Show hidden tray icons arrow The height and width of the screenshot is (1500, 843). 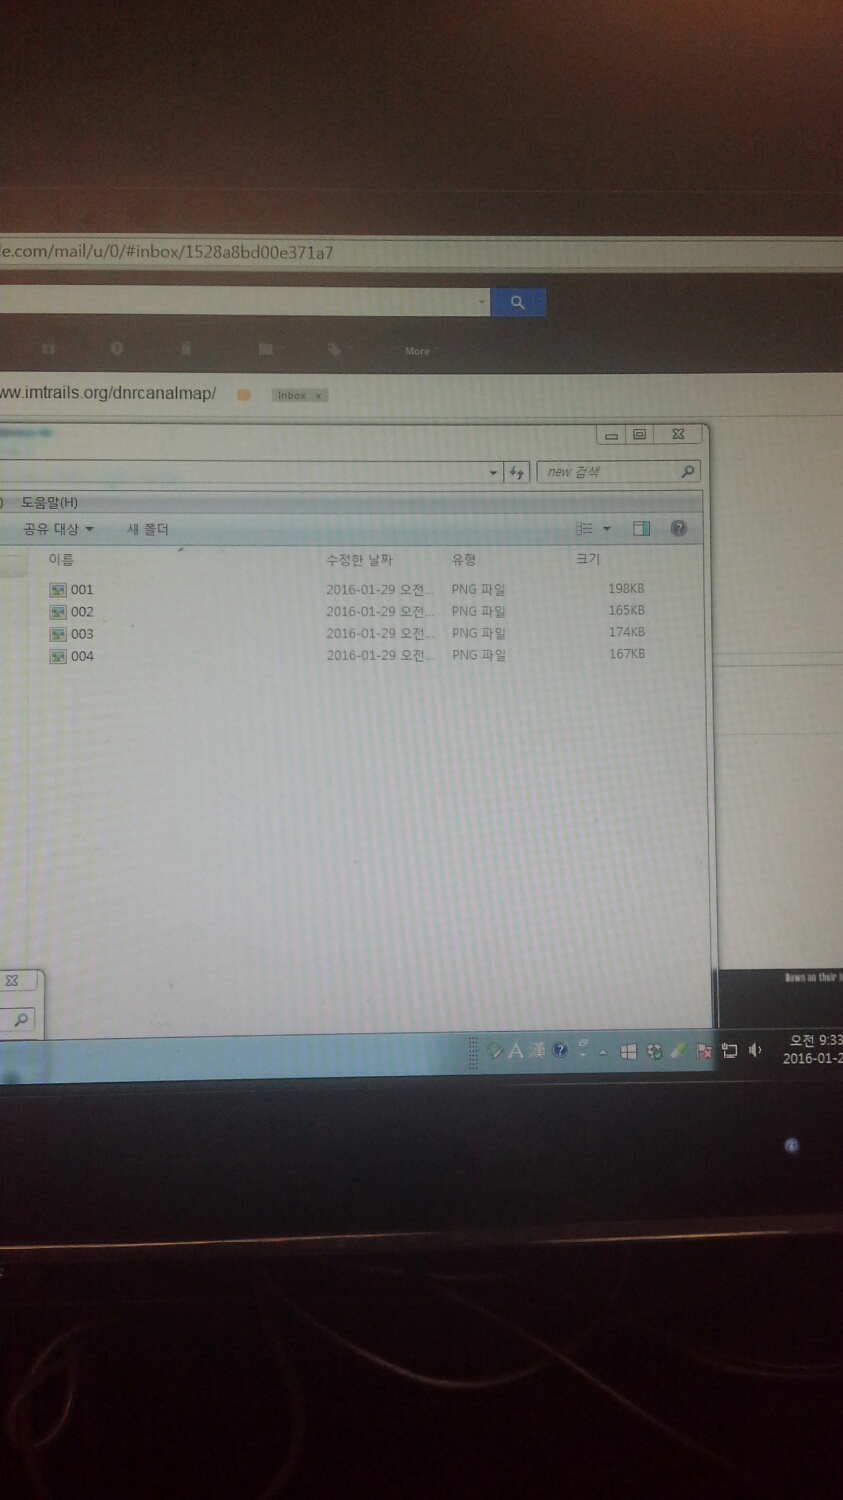pos(603,1052)
